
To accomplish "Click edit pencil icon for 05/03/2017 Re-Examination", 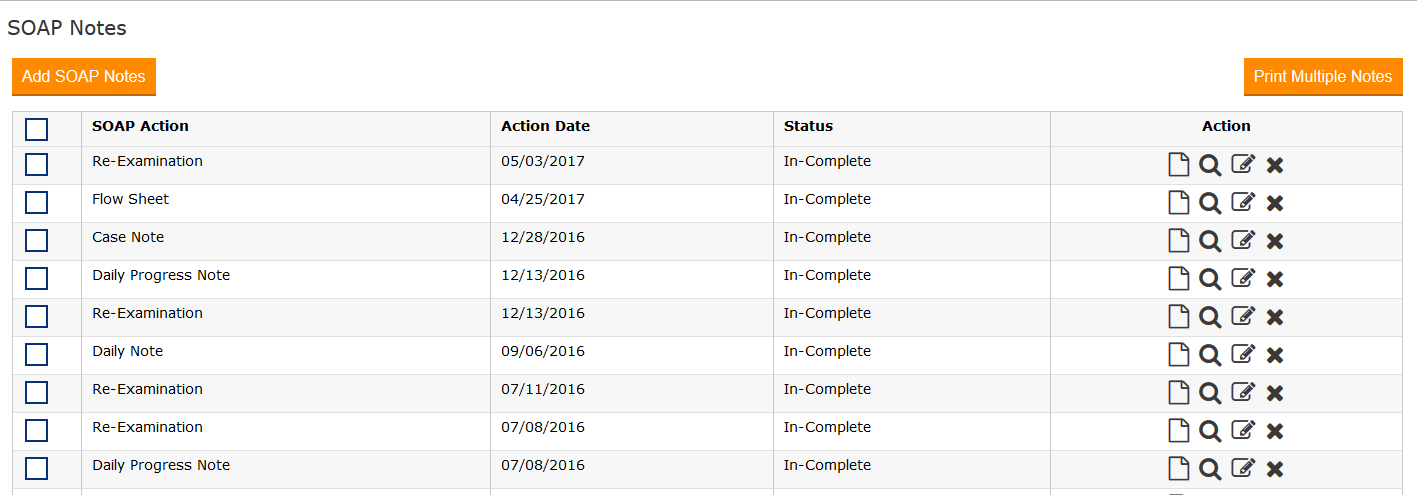I will [1243, 165].
